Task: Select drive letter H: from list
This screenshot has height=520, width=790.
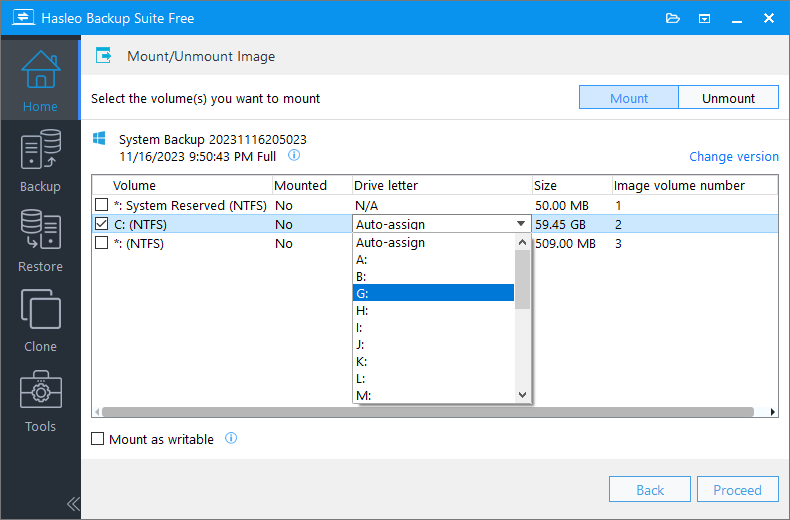Action: point(433,310)
